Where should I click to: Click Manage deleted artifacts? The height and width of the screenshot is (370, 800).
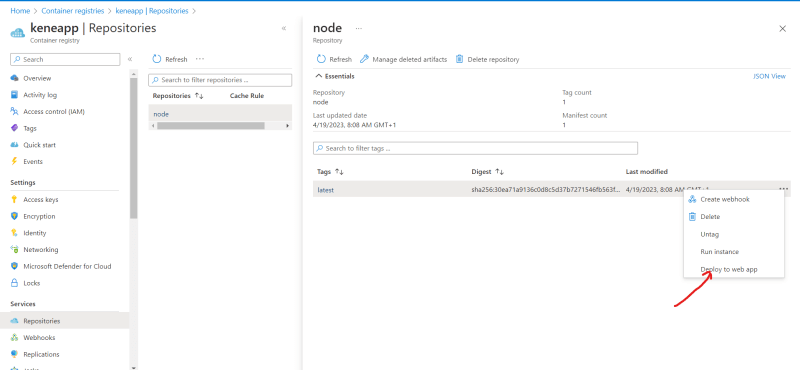pyautogui.click(x=404, y=59)
